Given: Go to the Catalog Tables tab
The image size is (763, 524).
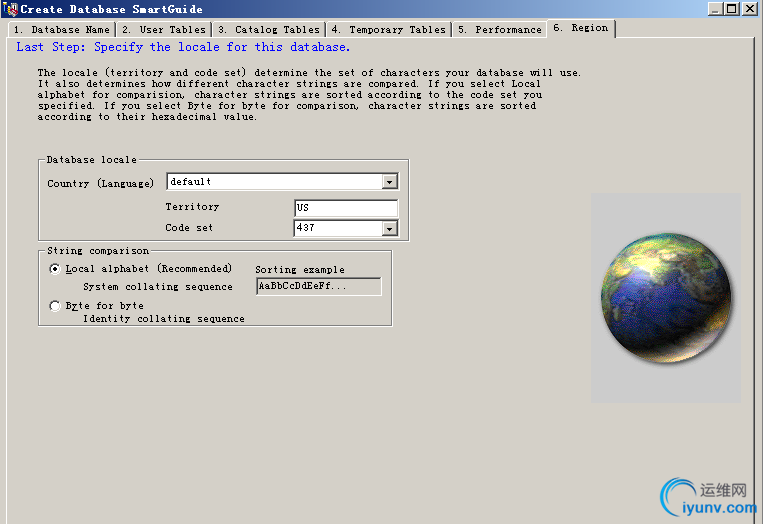Looking at the screenshot, I should [269, 30].
